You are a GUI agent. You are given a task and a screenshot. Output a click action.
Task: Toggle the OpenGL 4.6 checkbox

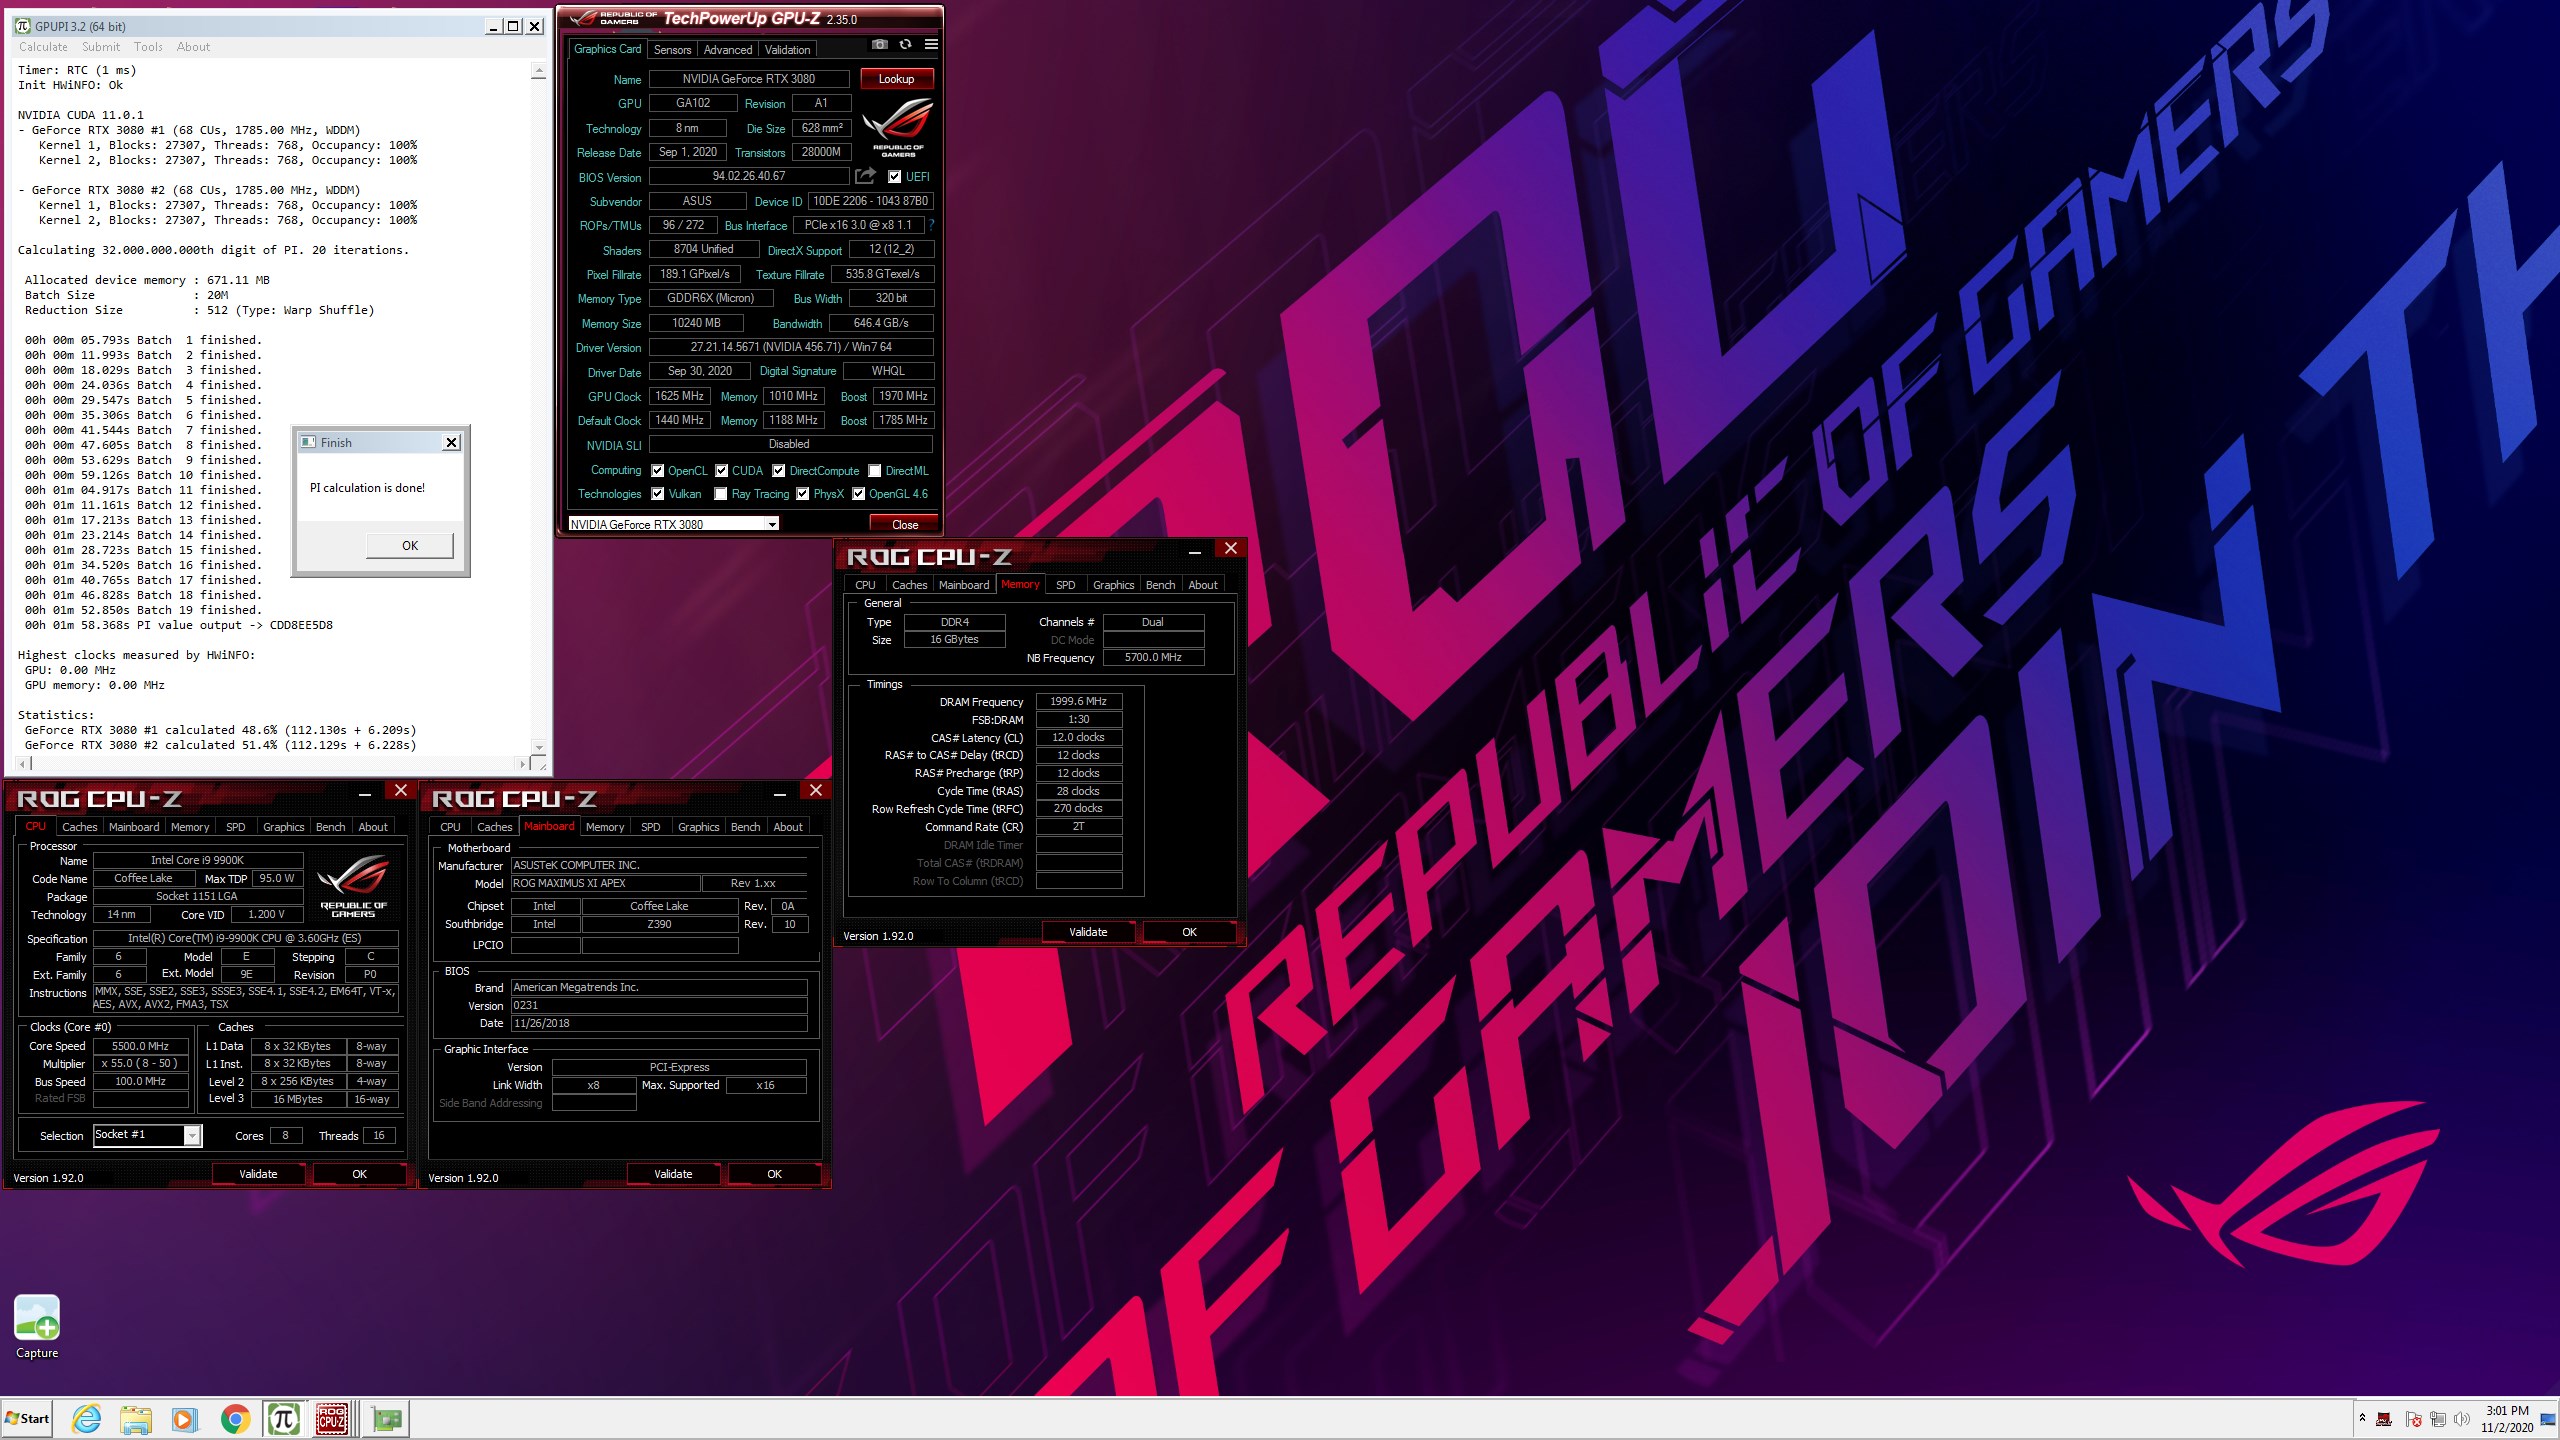point(858,494)
